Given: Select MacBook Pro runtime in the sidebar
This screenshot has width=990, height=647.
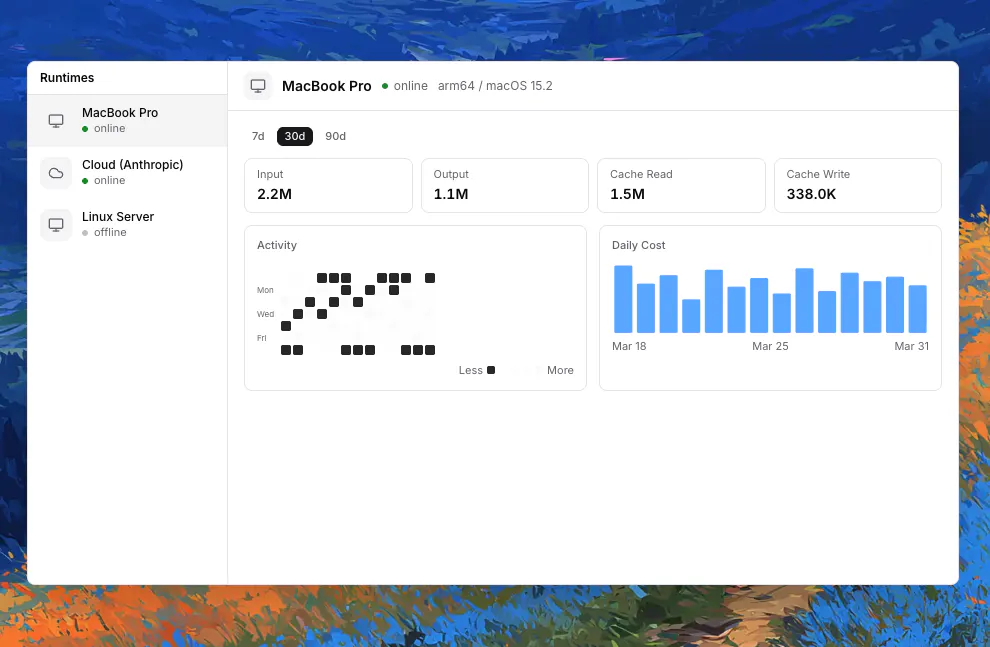Looking at the screenshot, I should coord(127,121).
